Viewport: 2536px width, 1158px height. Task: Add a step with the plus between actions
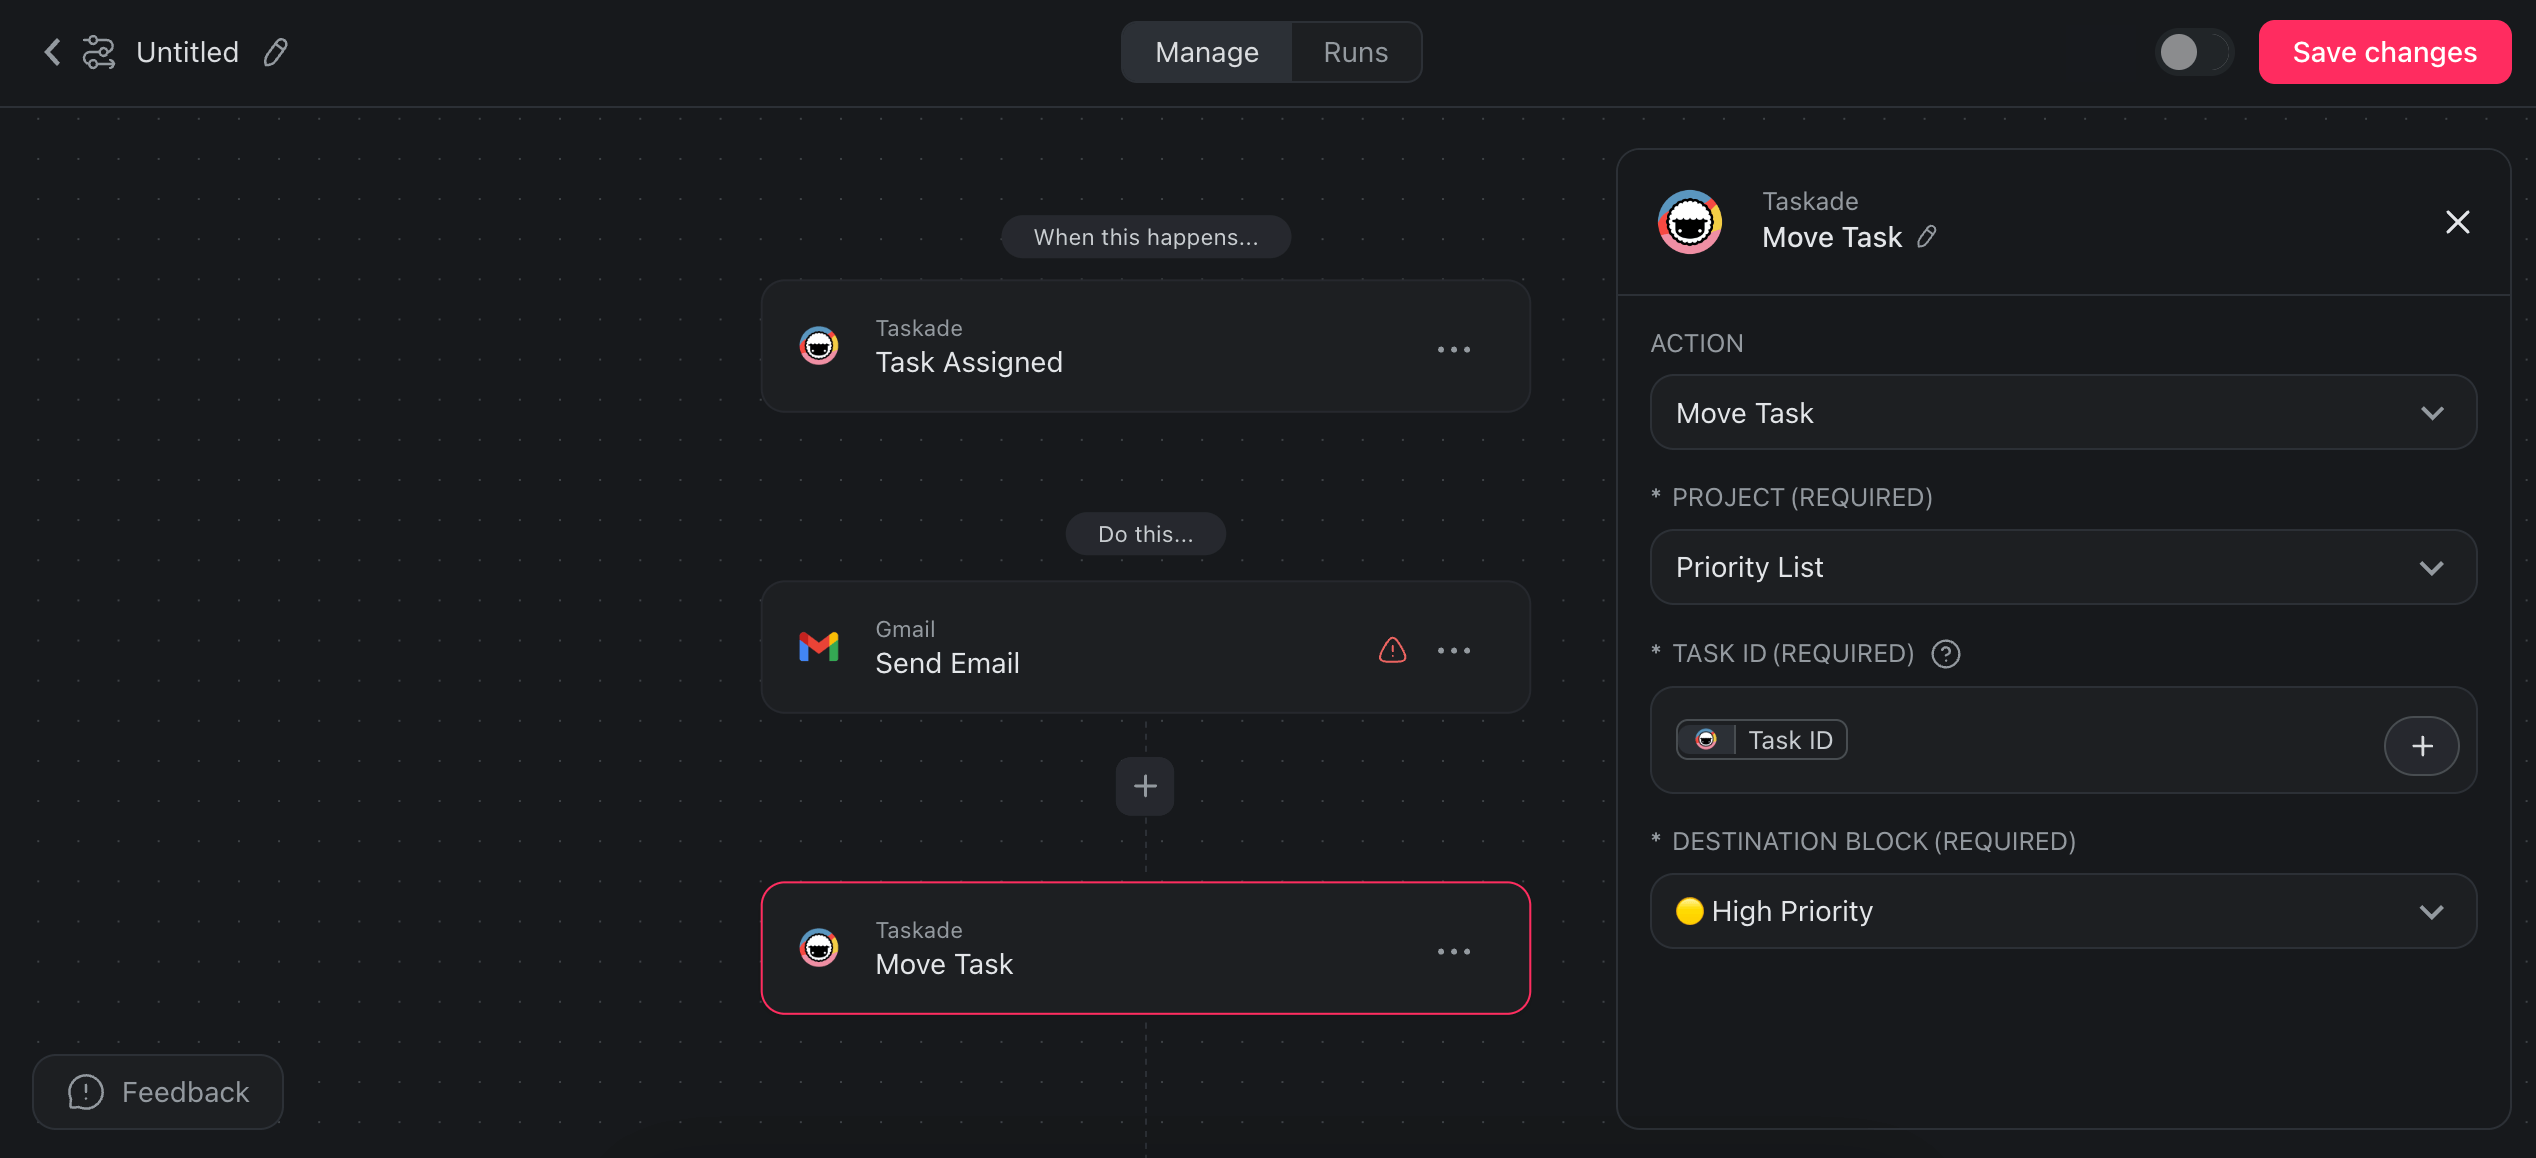(x=1145, y=786)
